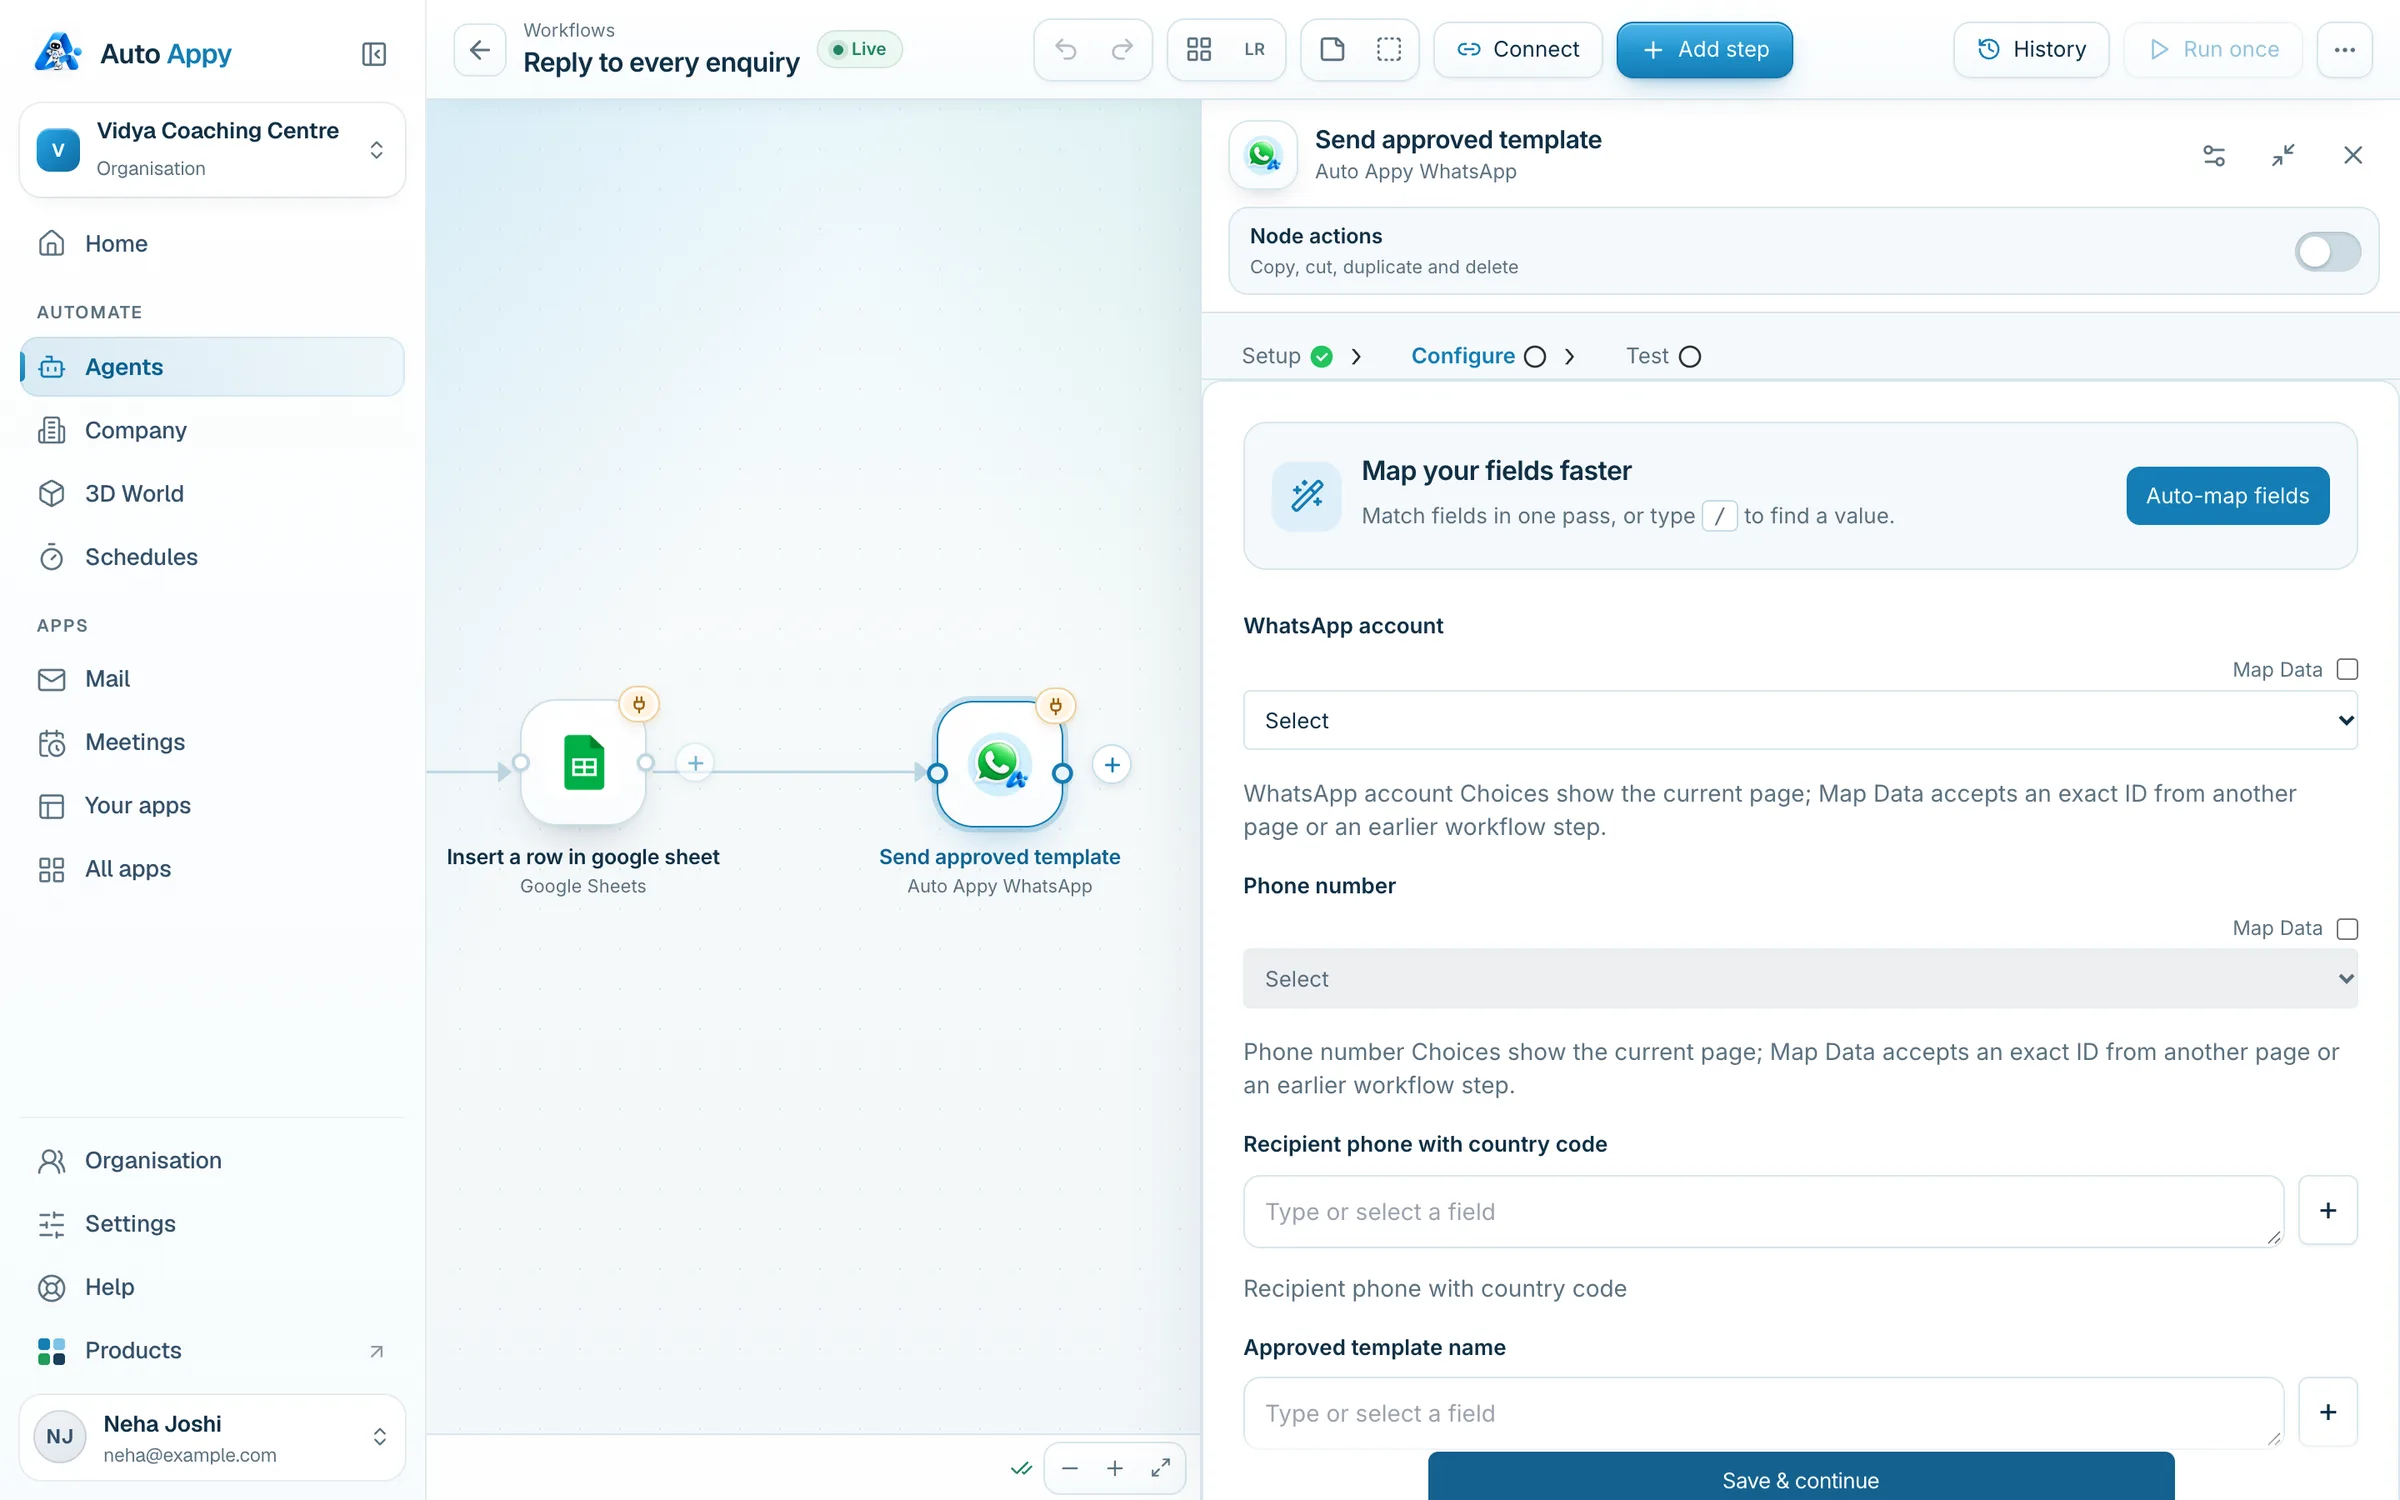Add step after the Google Sheets node
The width and height of the screenshot is (2400, 1500).
[x=695, y=764]
